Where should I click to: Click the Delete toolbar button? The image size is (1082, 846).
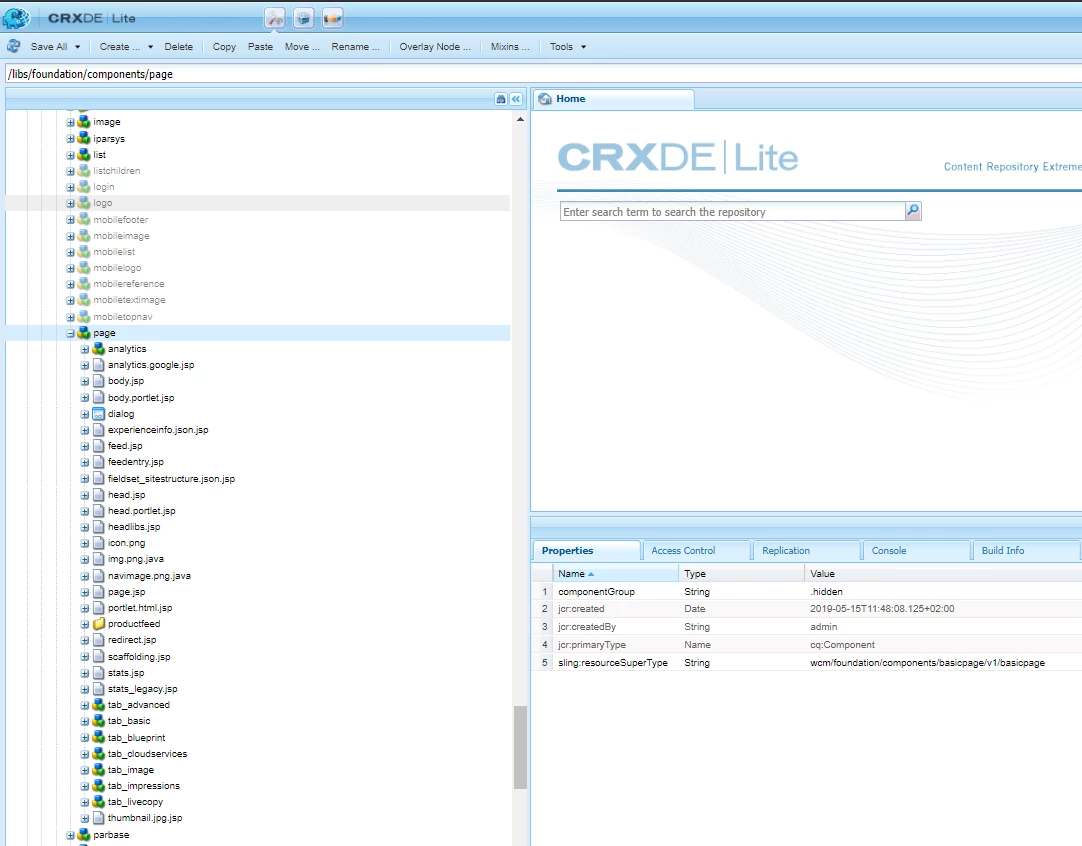(179, 47)
